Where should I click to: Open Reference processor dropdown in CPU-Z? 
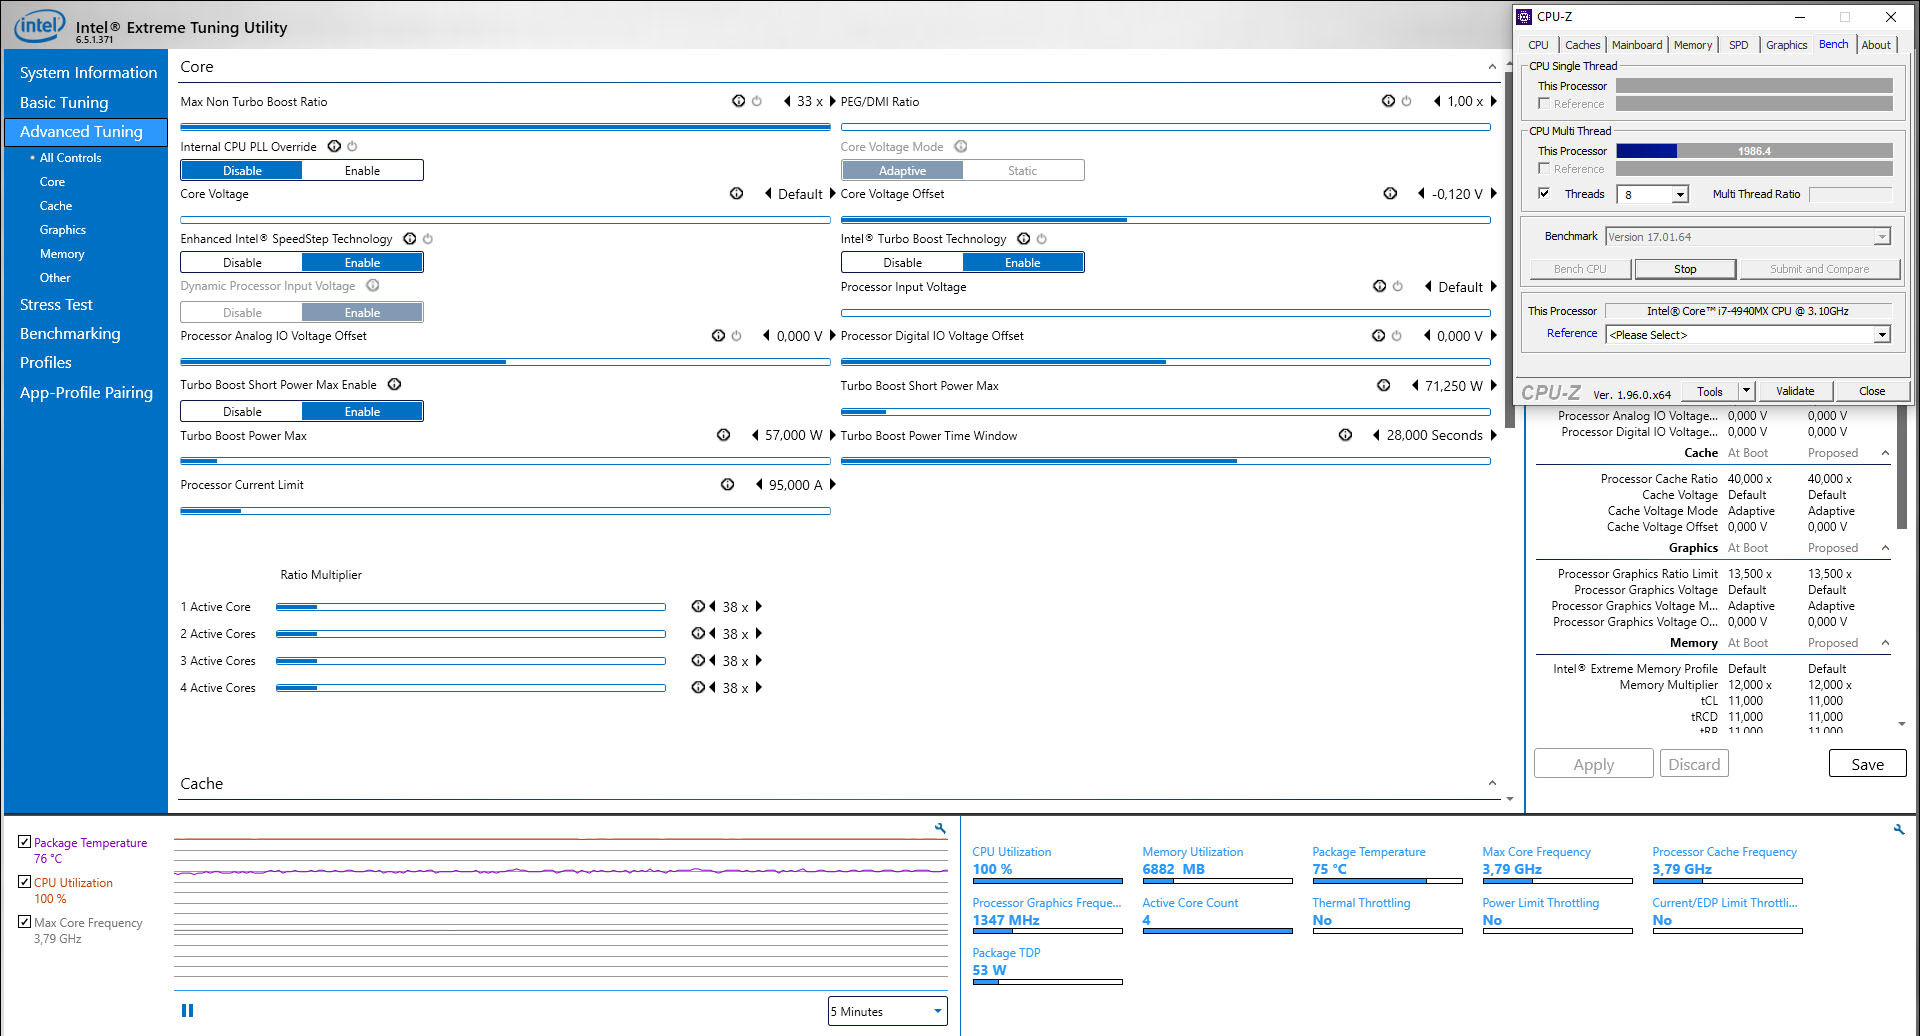click(1882, 335)
